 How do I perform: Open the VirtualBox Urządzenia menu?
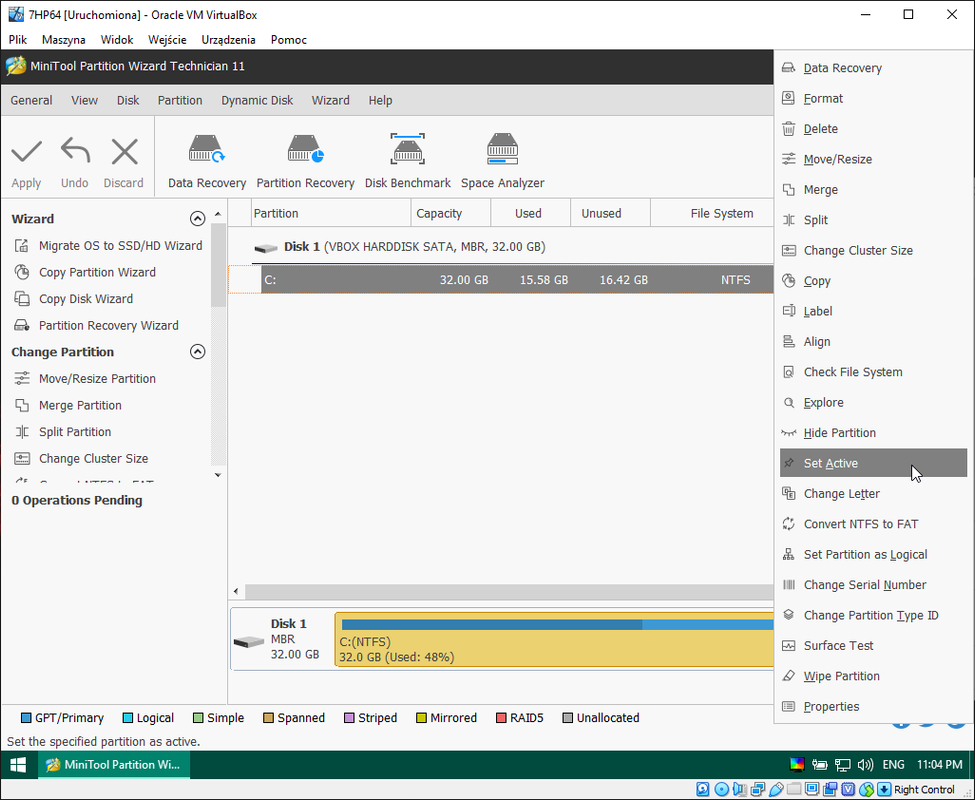pos(228,40)
